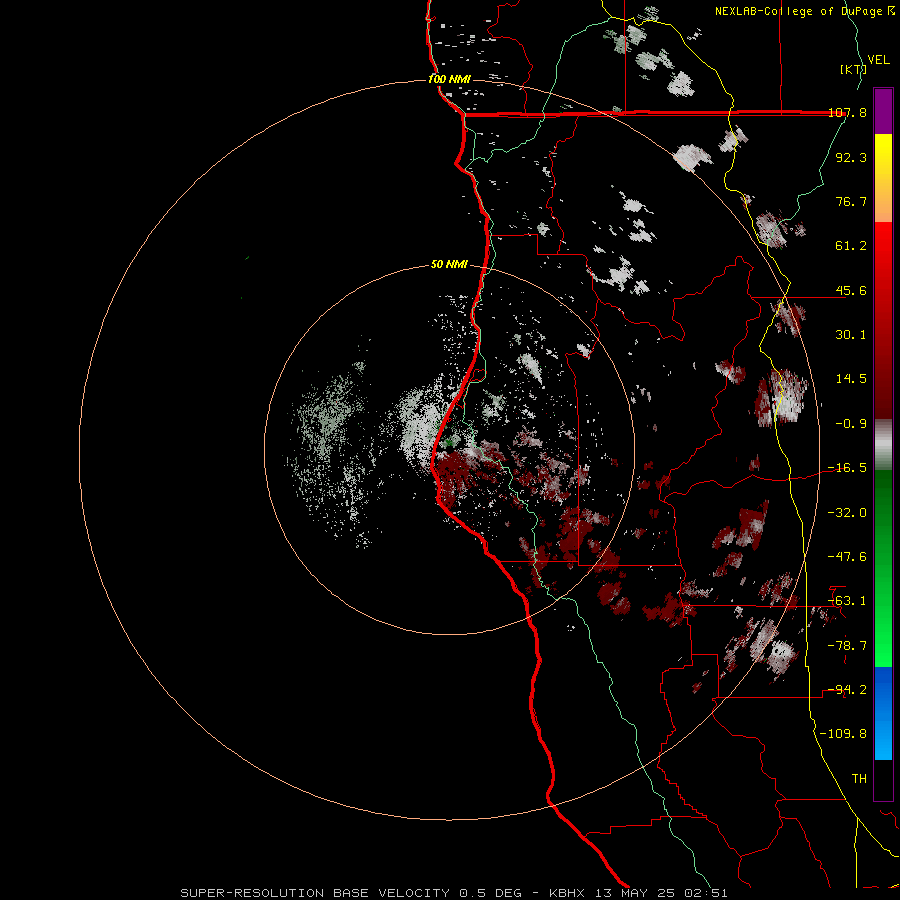Click the 50 NMI range ring label
900x900 pixels.
click(449, 265)
